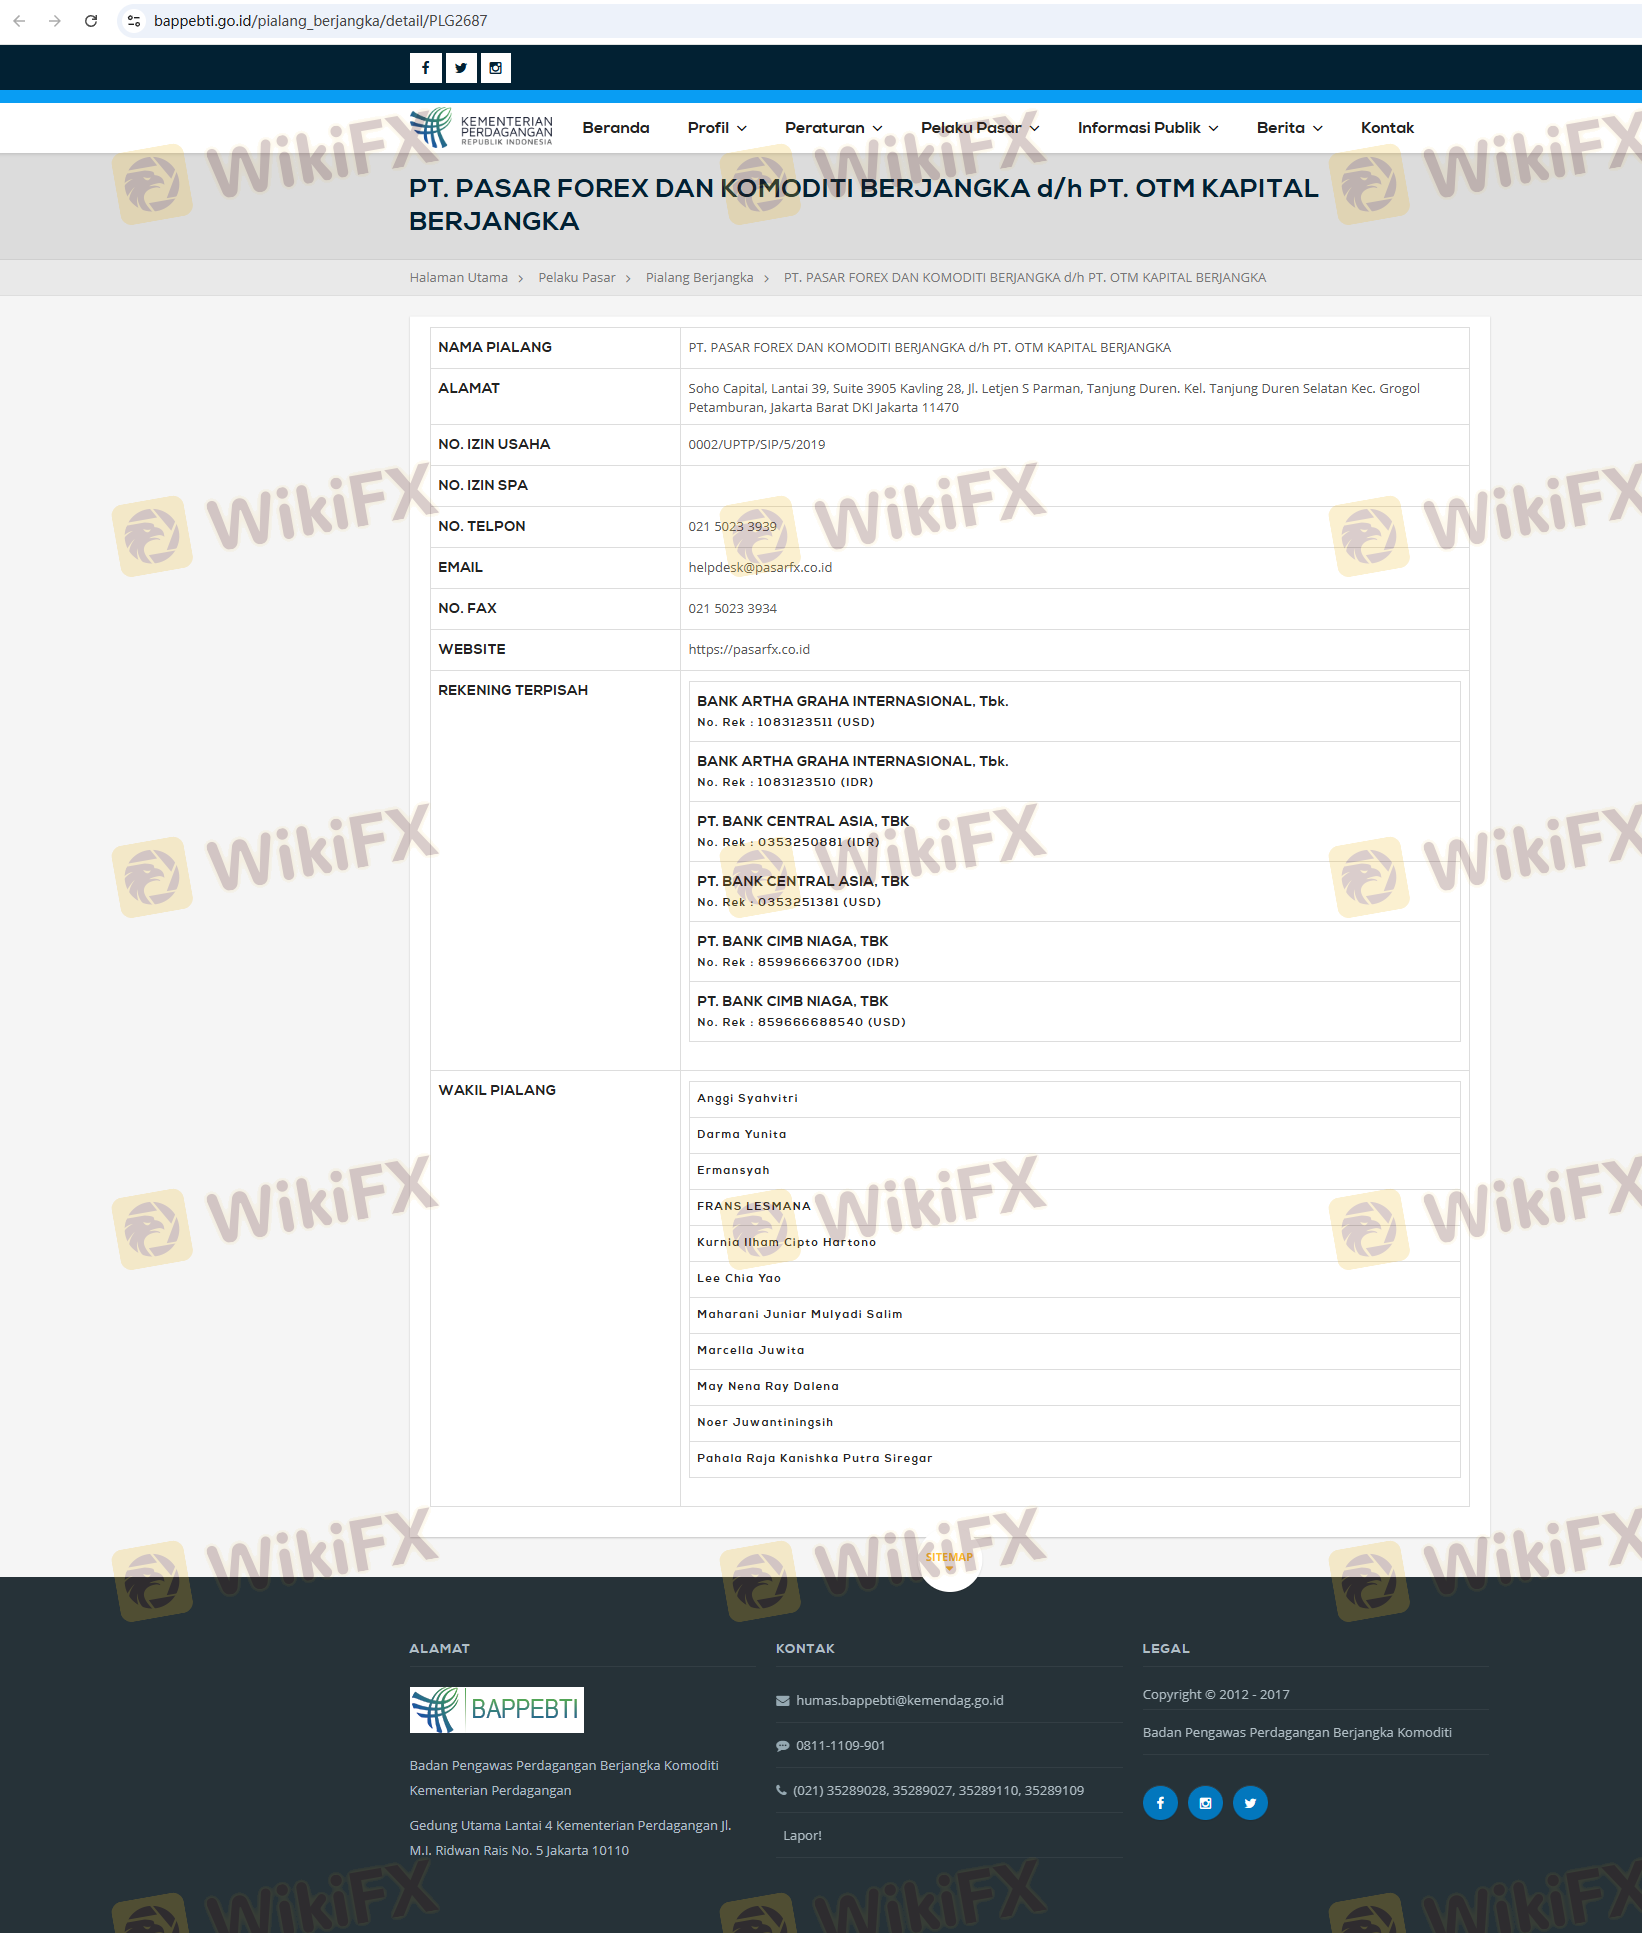Open the footer Instagram circle icon
The width and height of the screenshot is (1642, 1933).
click(x=1205, y=1803)
